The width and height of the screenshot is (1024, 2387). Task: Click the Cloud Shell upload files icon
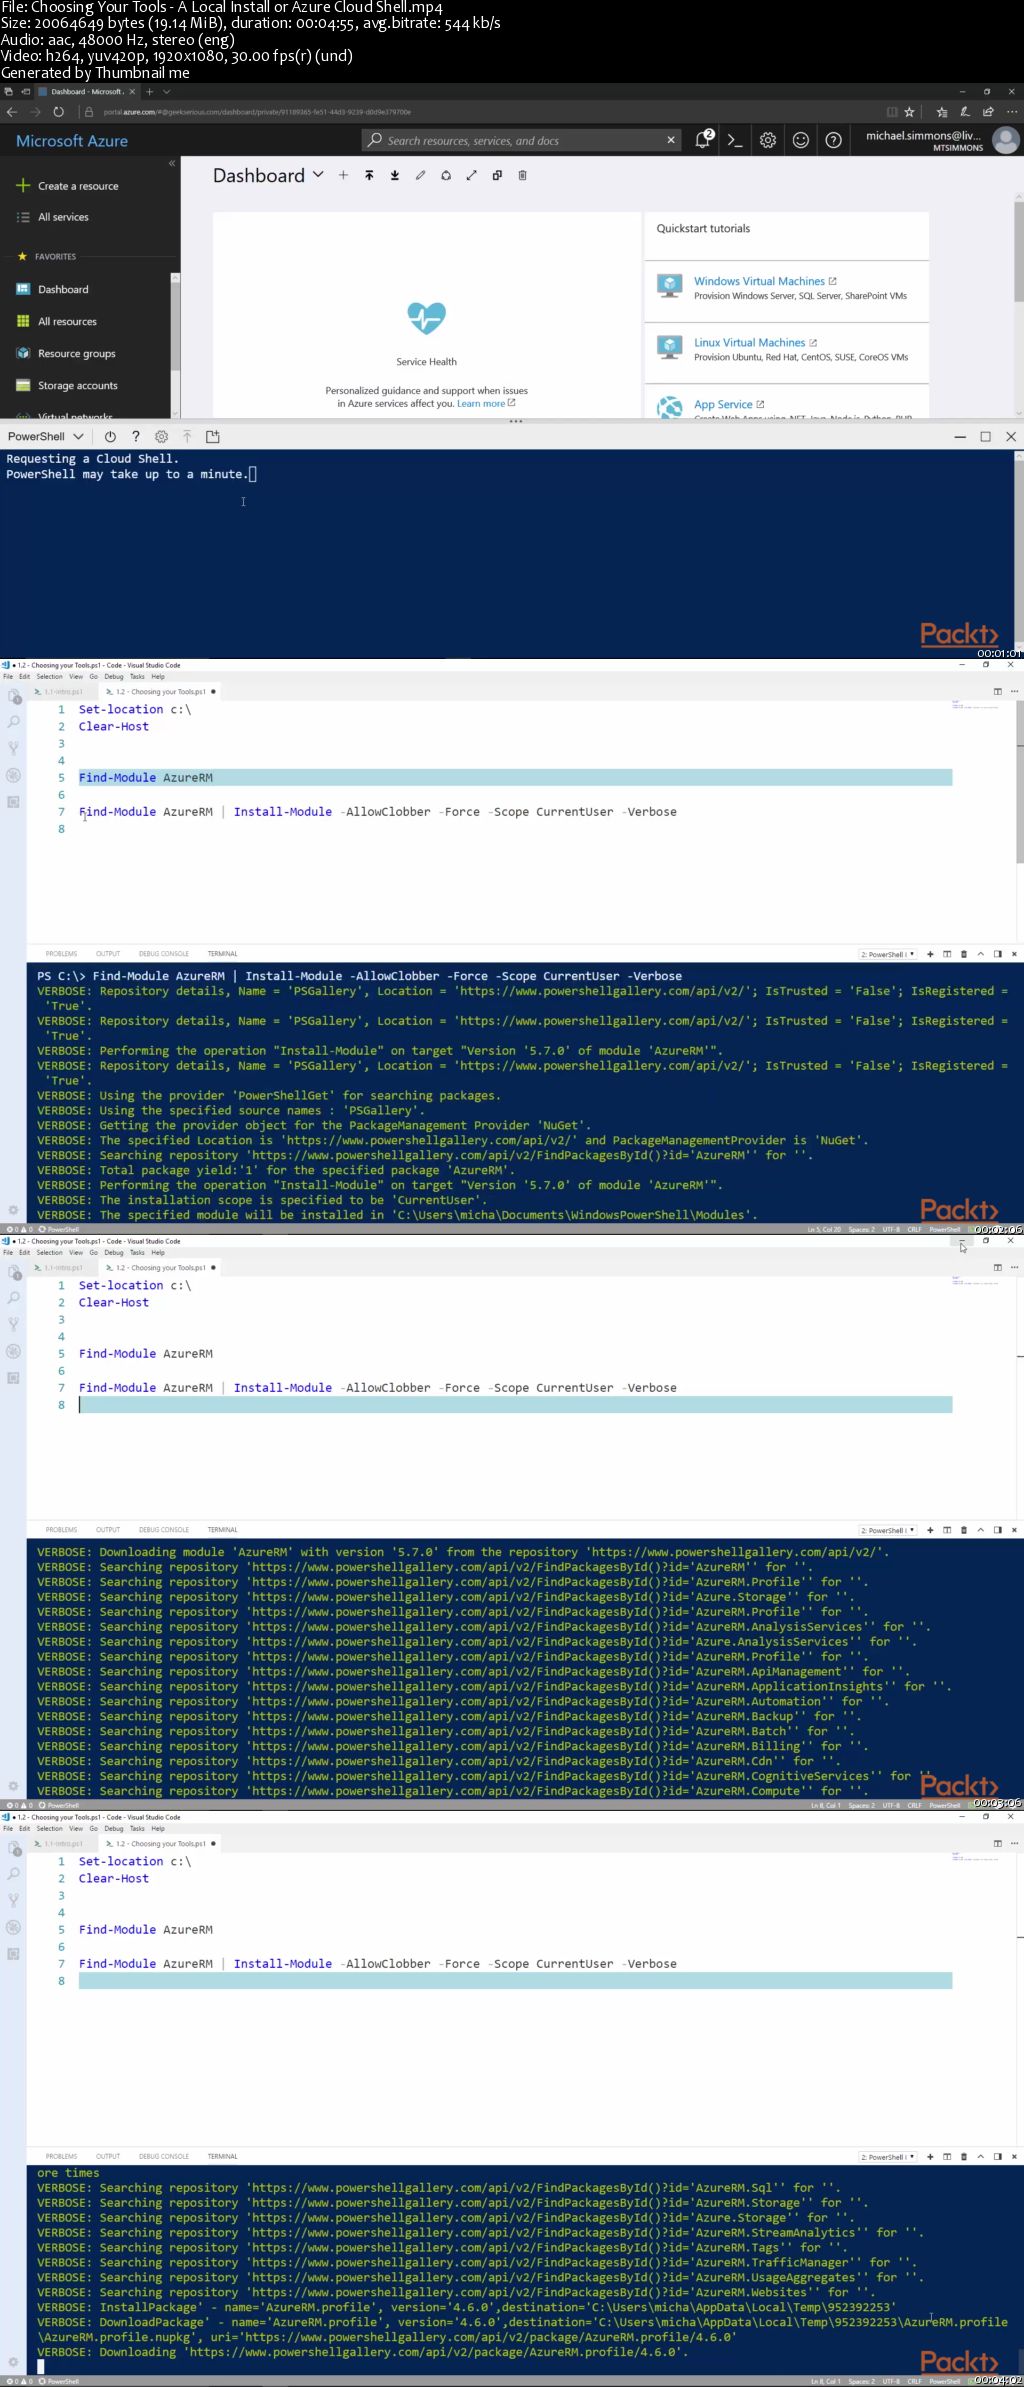point(187,437)
